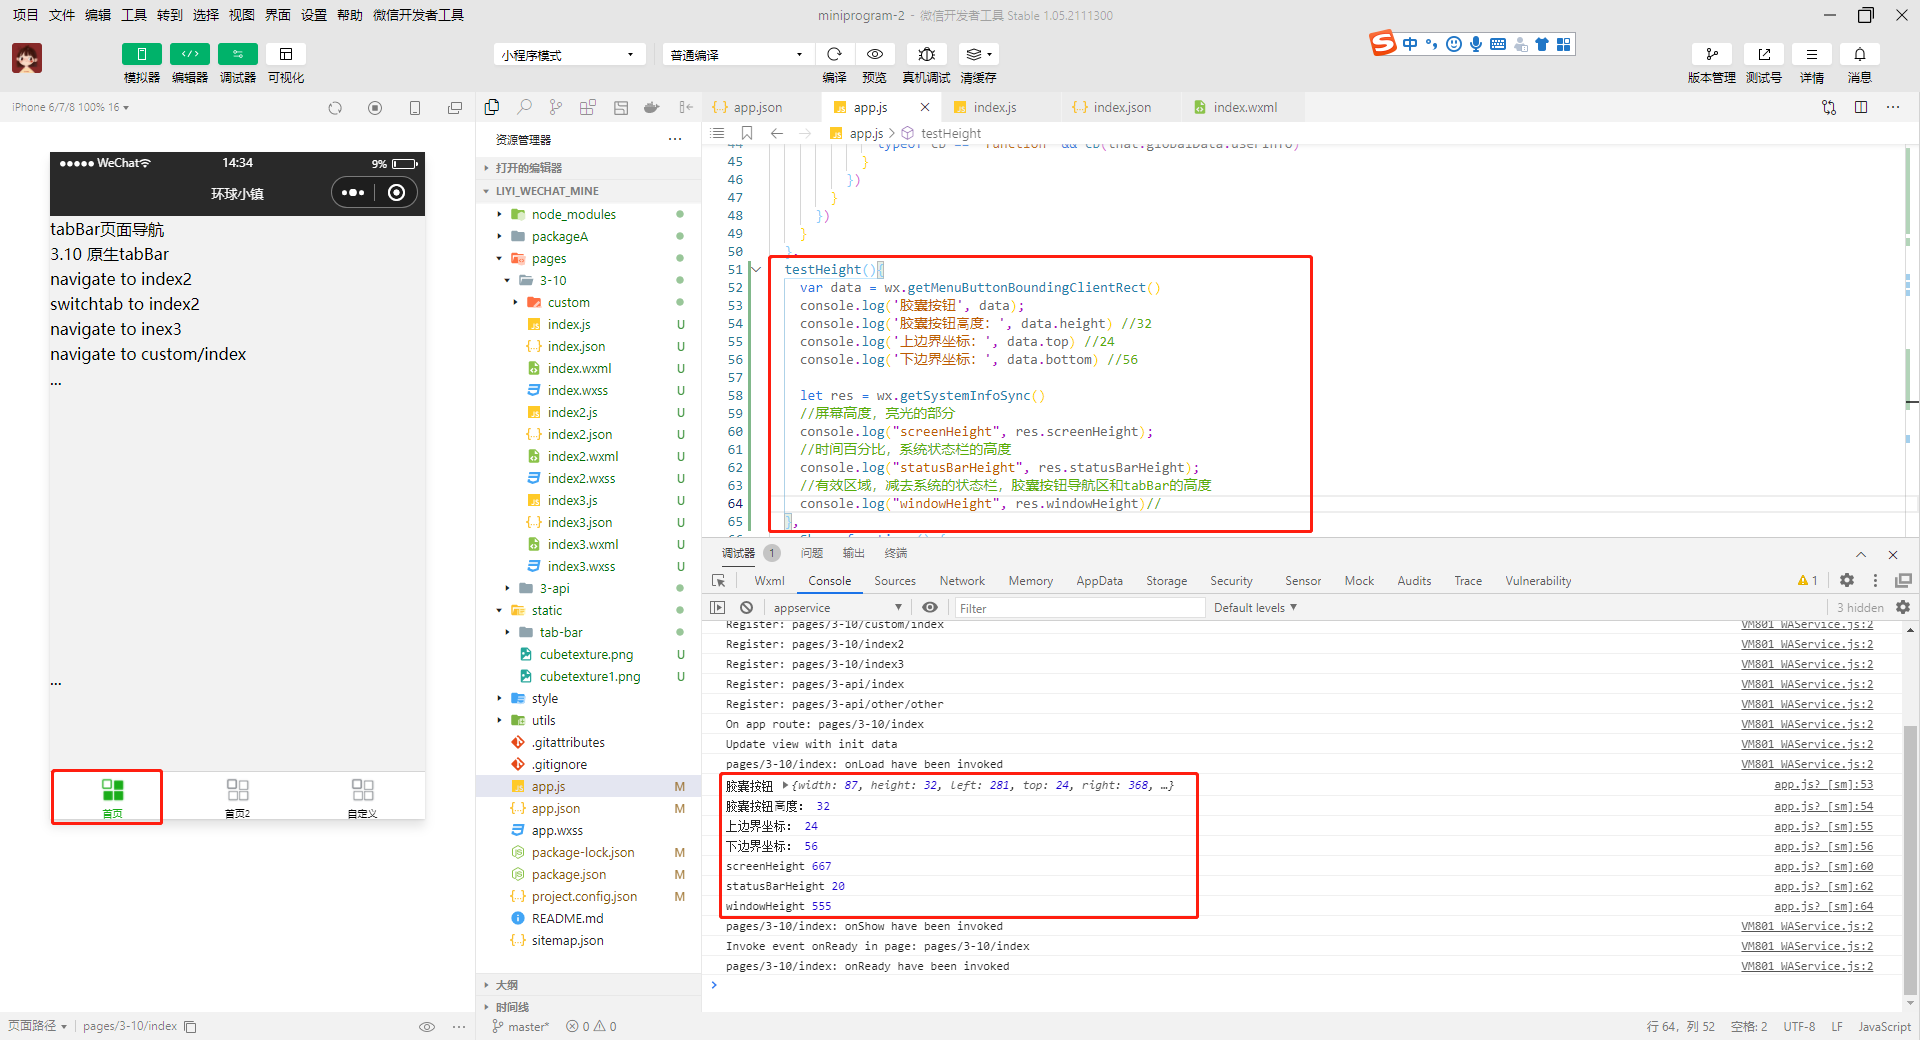1920x1040 pixels.
Task: Switch to the index.wxml editor tab
Action: point(1244,108)
